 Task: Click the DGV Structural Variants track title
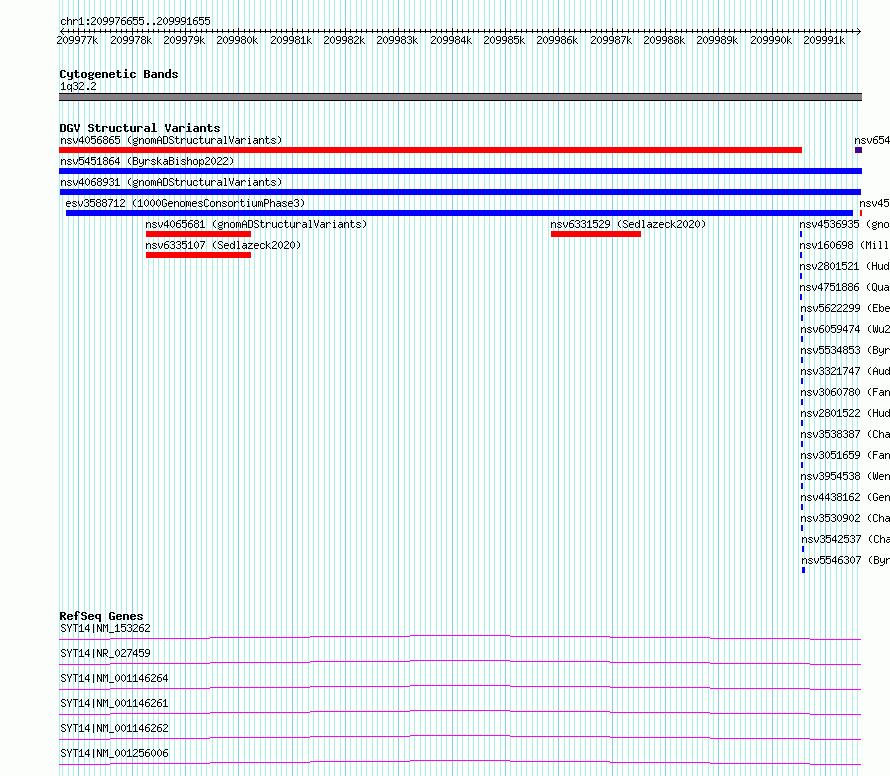tap(140, 128)
